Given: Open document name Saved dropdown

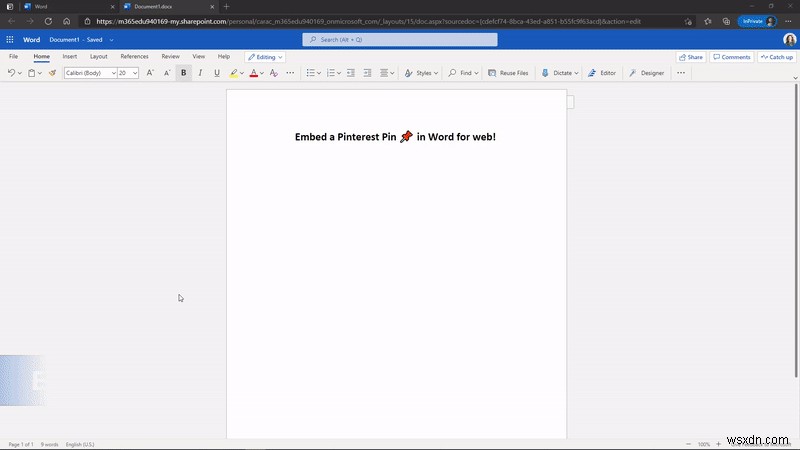Looking at the screenshot, I should pos(111,40).
